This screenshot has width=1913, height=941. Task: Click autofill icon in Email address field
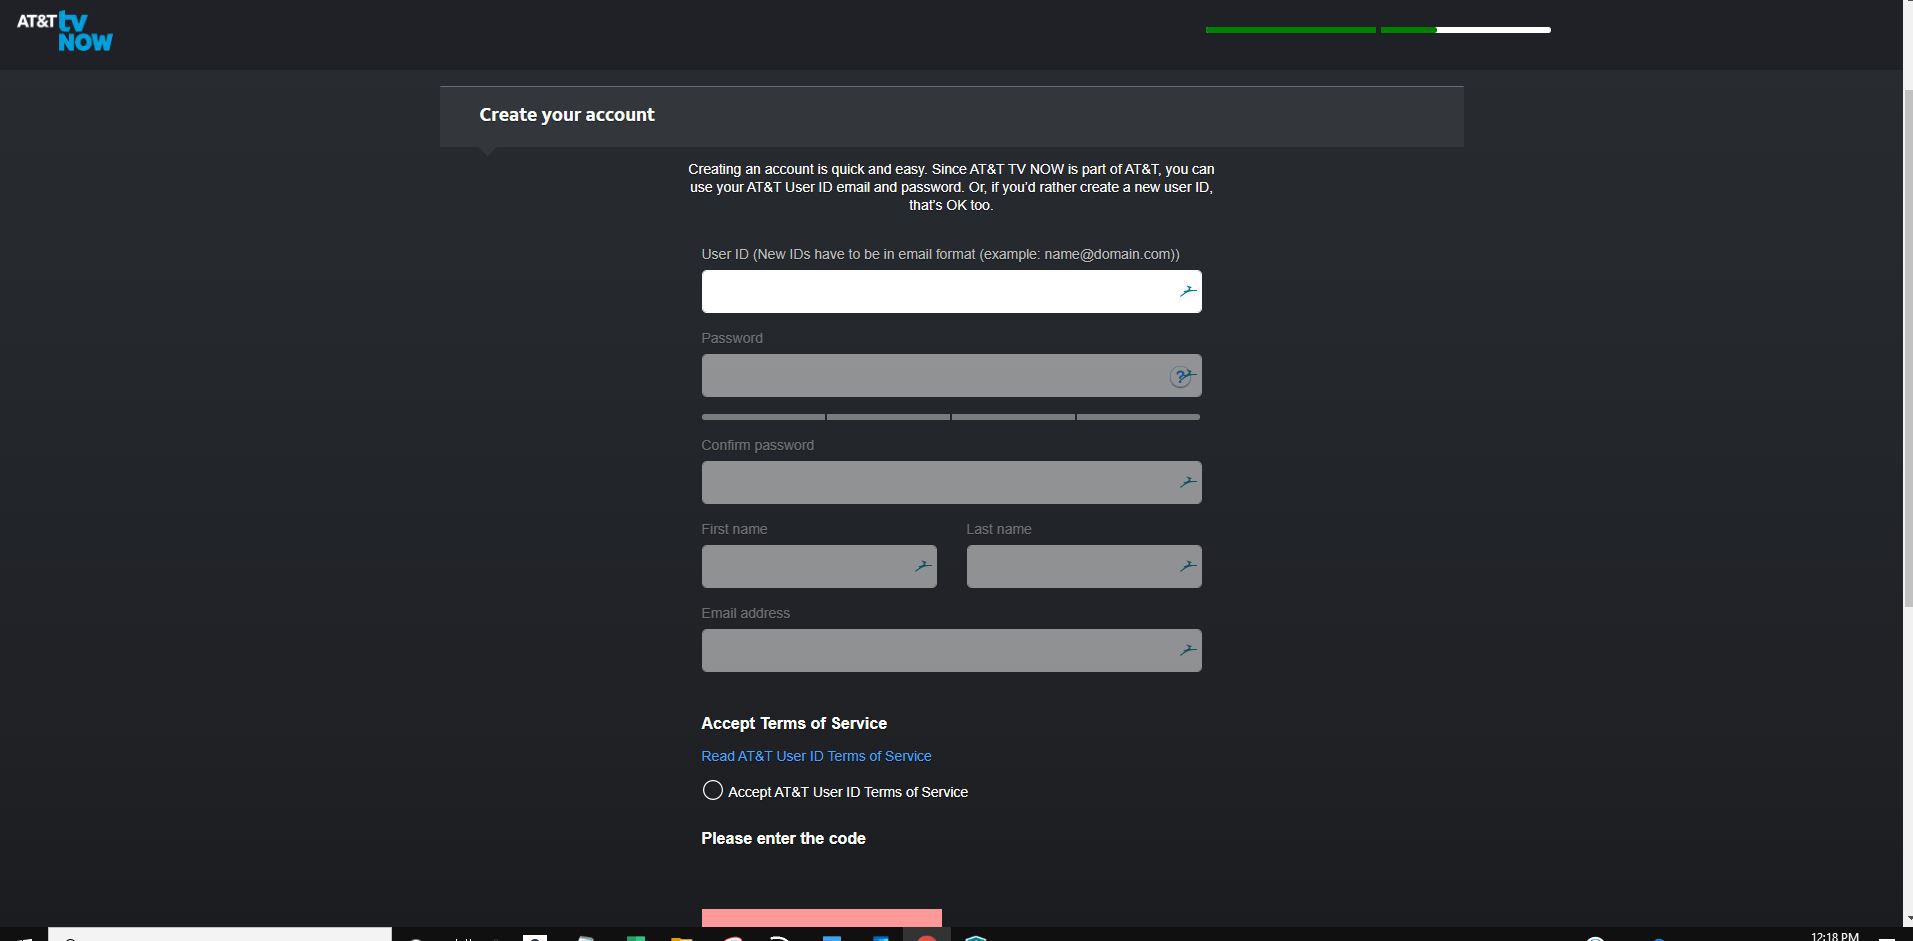pyautogui.click(x=1187, y=650)
